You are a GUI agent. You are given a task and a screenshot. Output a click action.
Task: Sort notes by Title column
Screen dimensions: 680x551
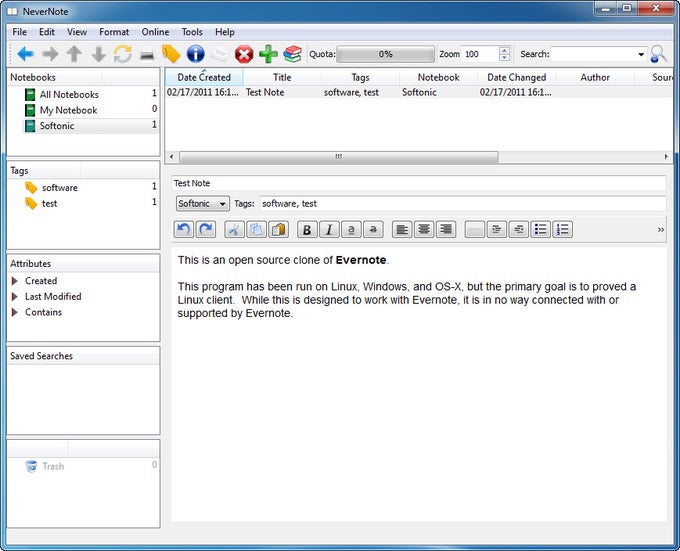[x=282, y=78]
